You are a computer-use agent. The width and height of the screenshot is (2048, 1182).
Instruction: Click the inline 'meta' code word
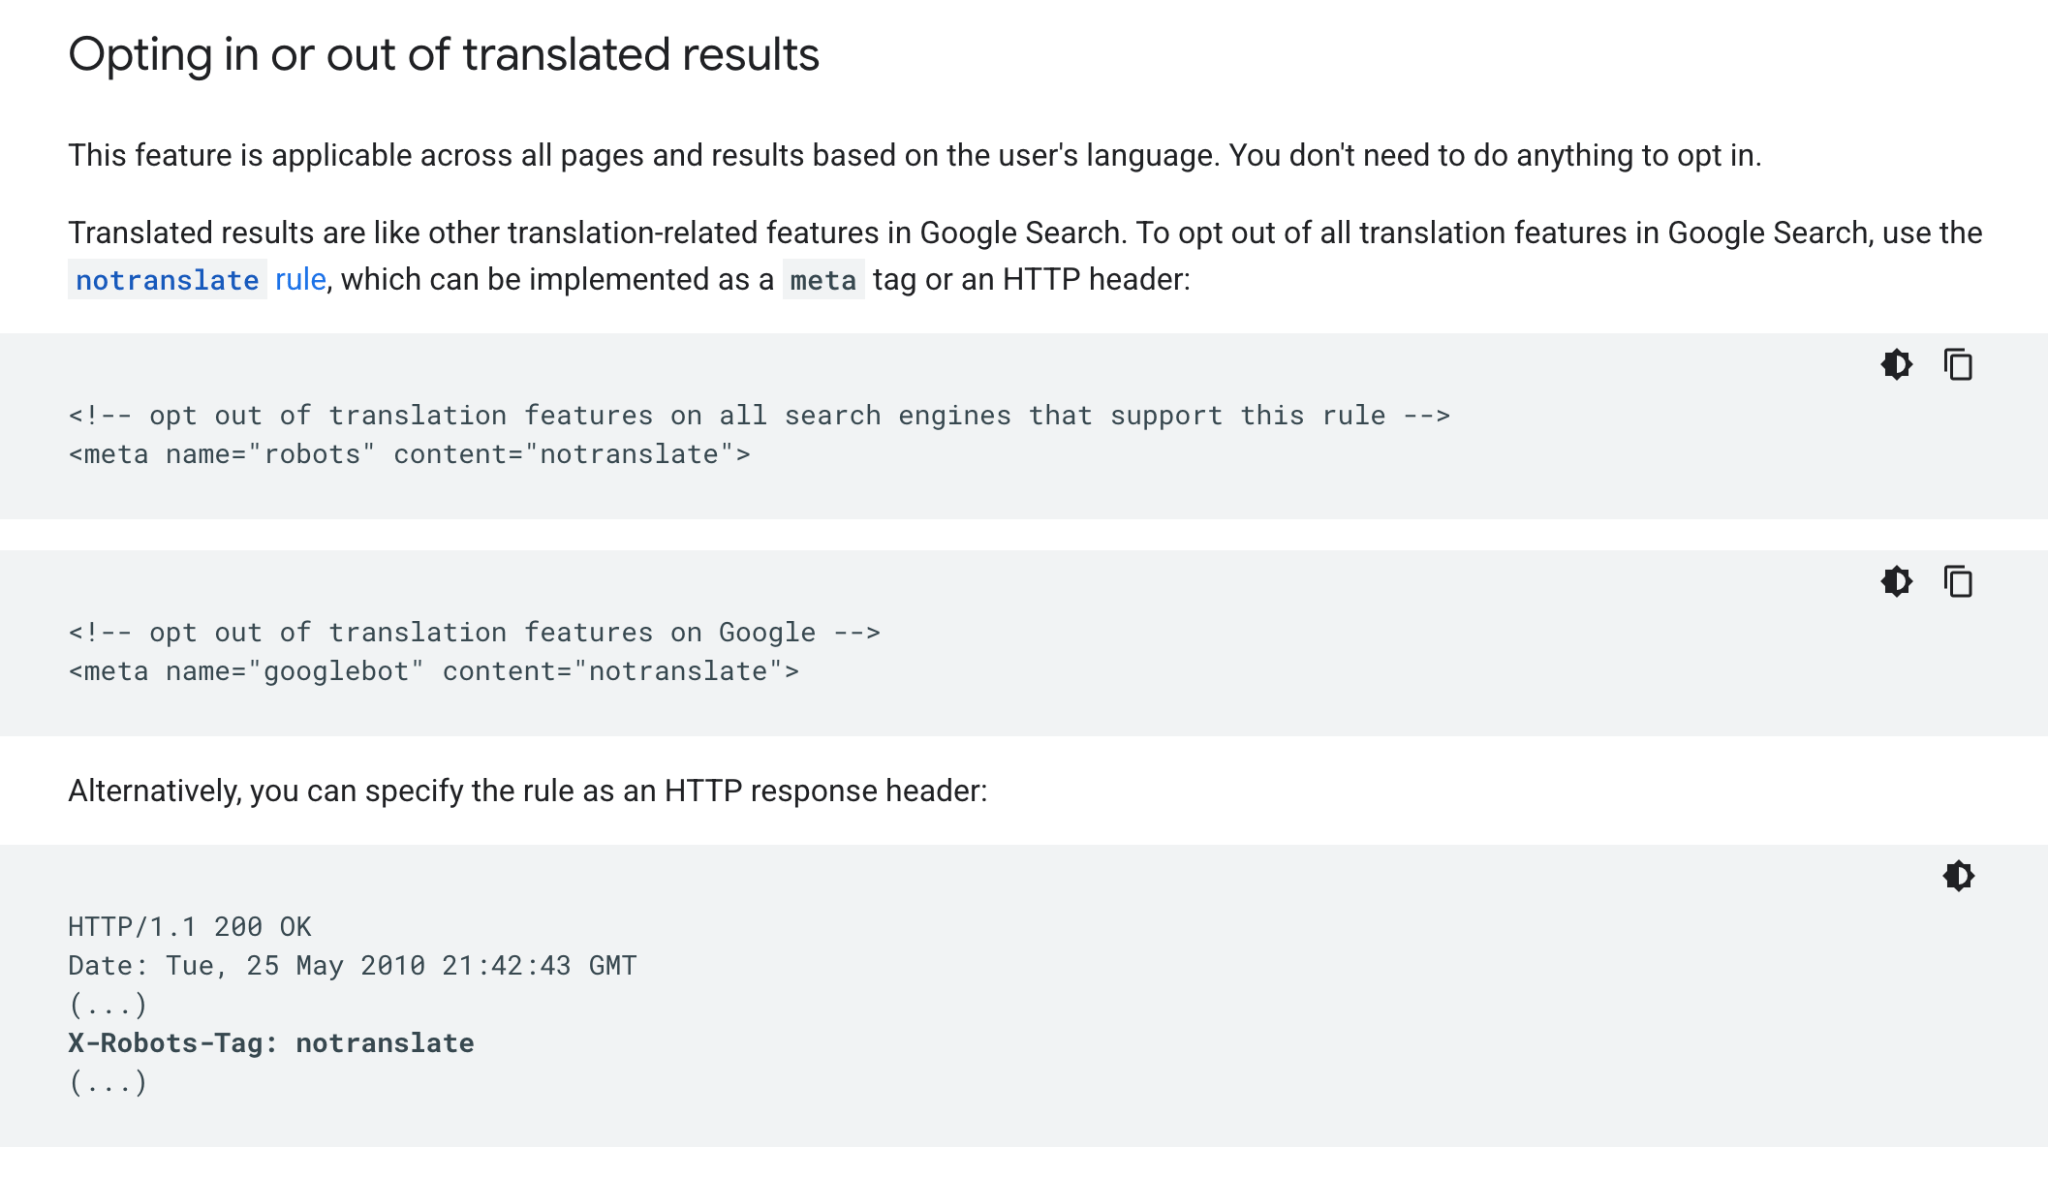(822, 280)
